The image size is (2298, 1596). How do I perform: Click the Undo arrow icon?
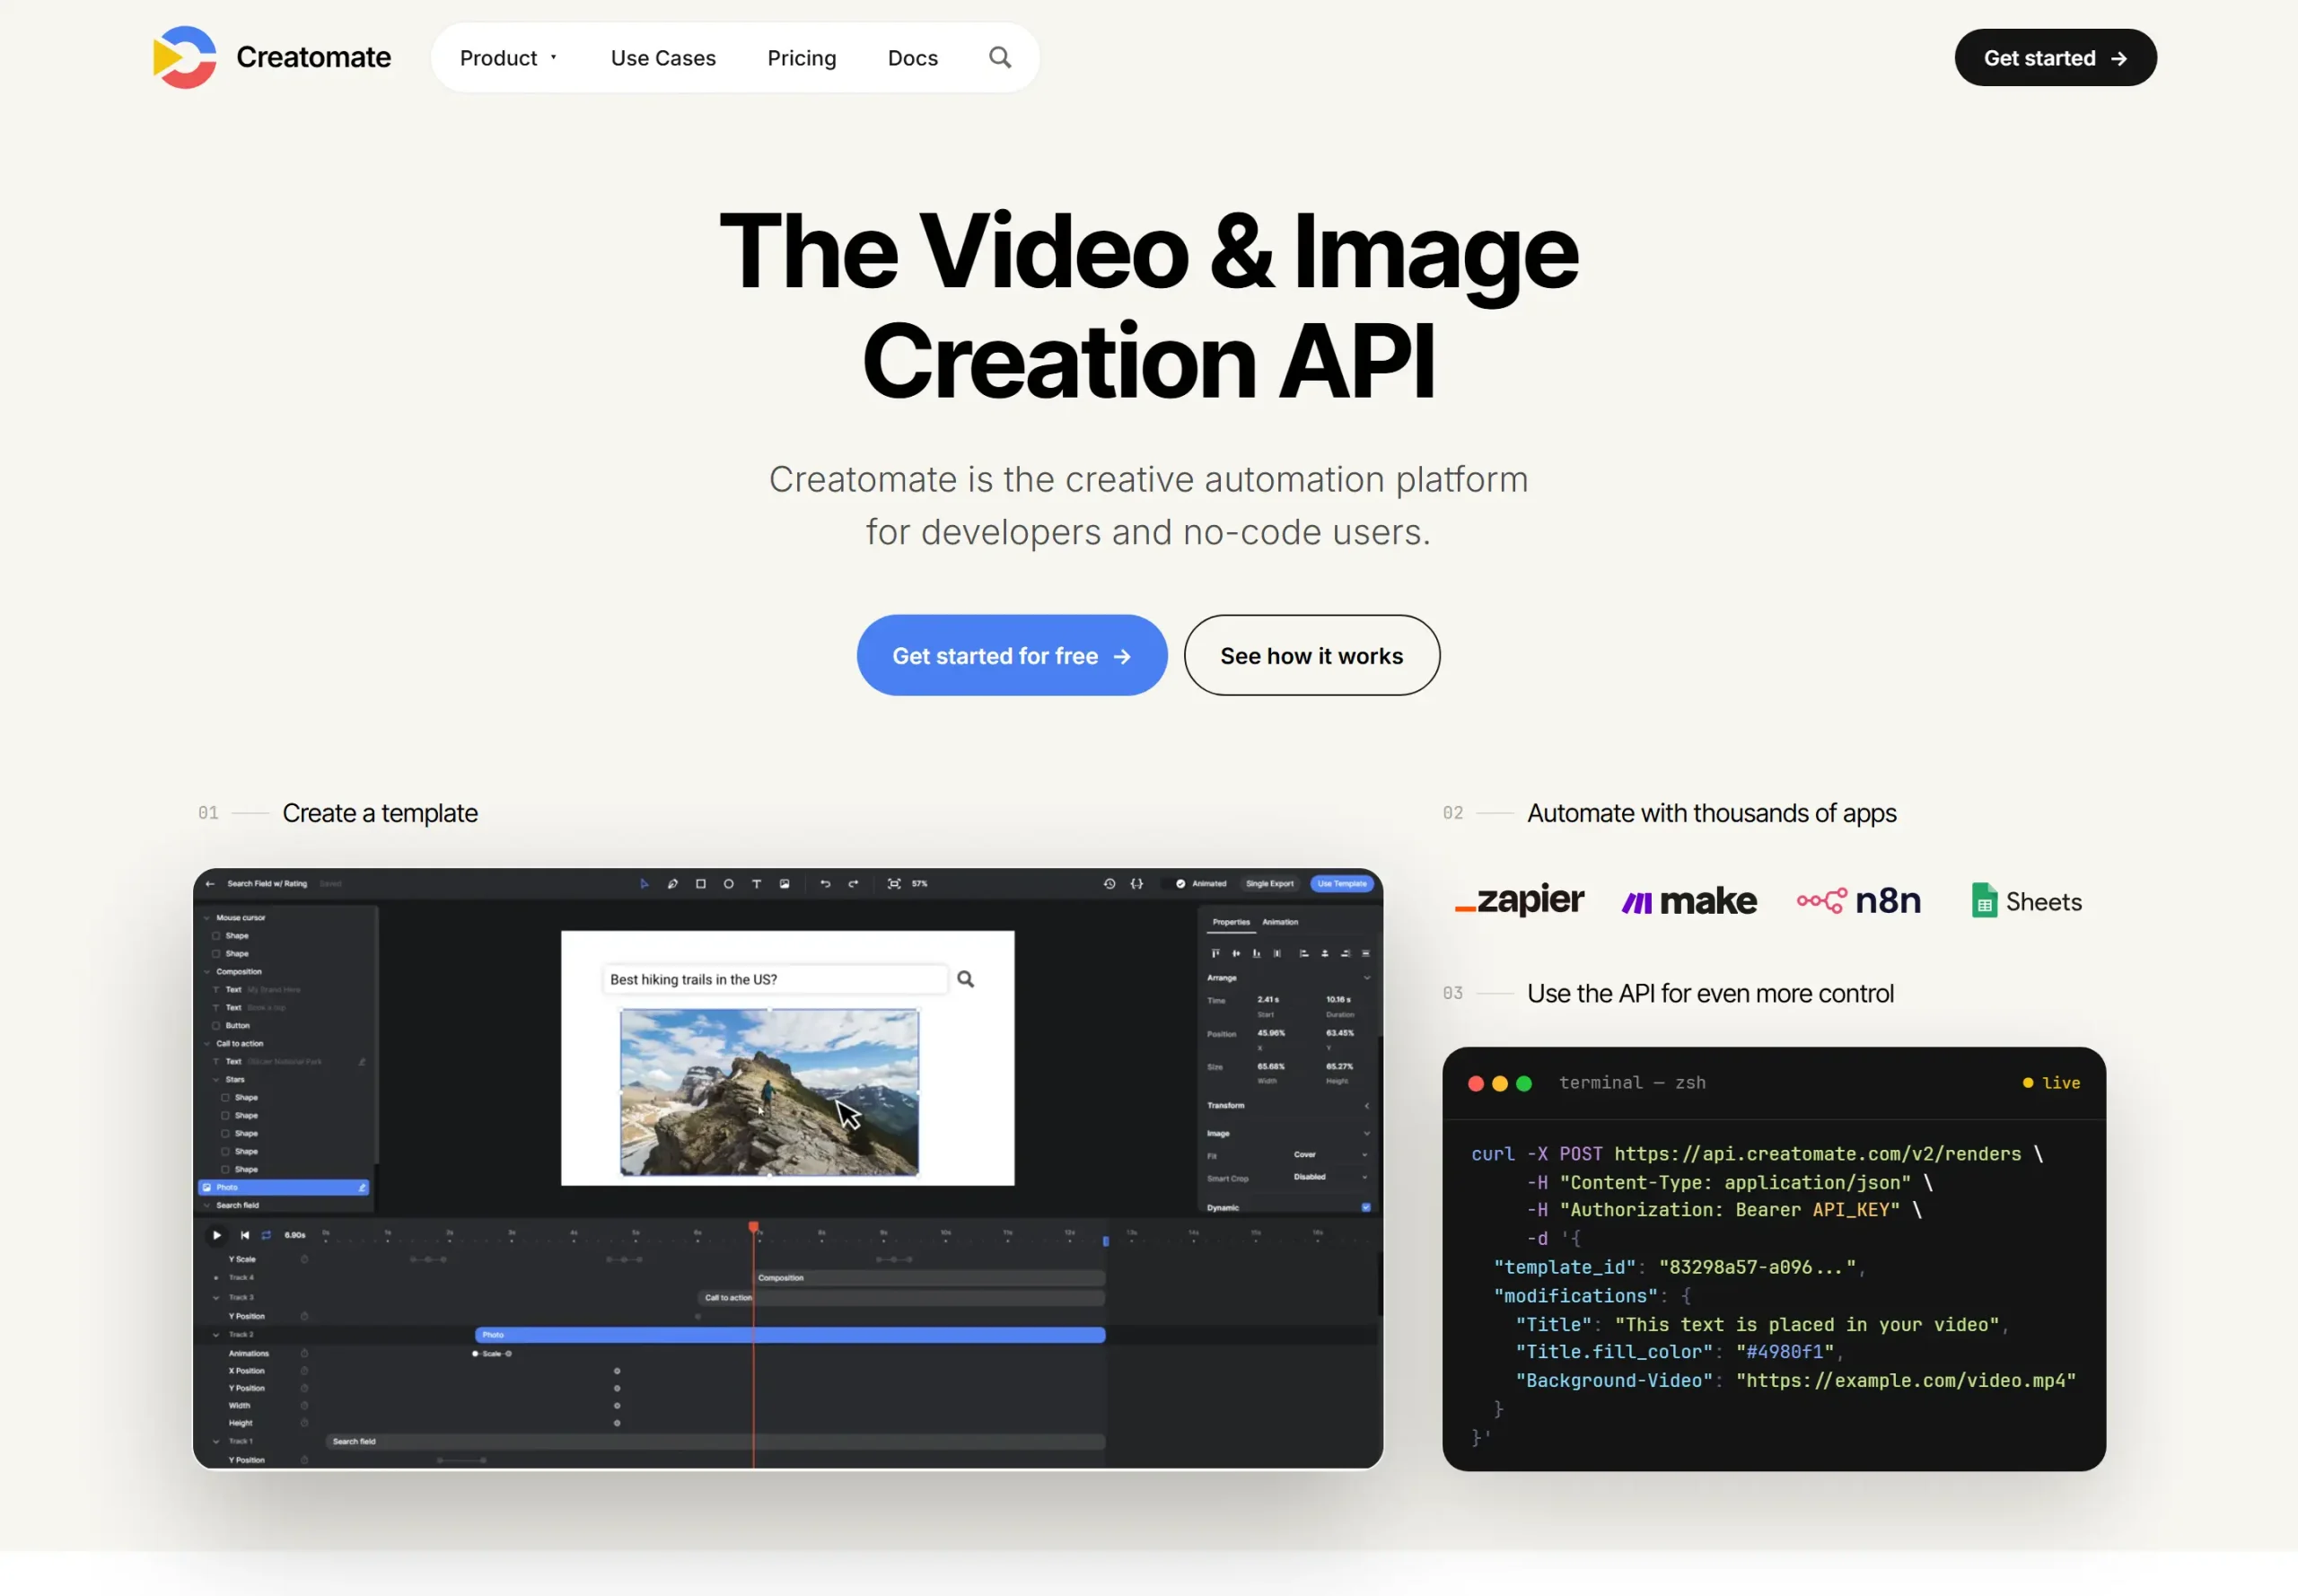pos(825,884)
